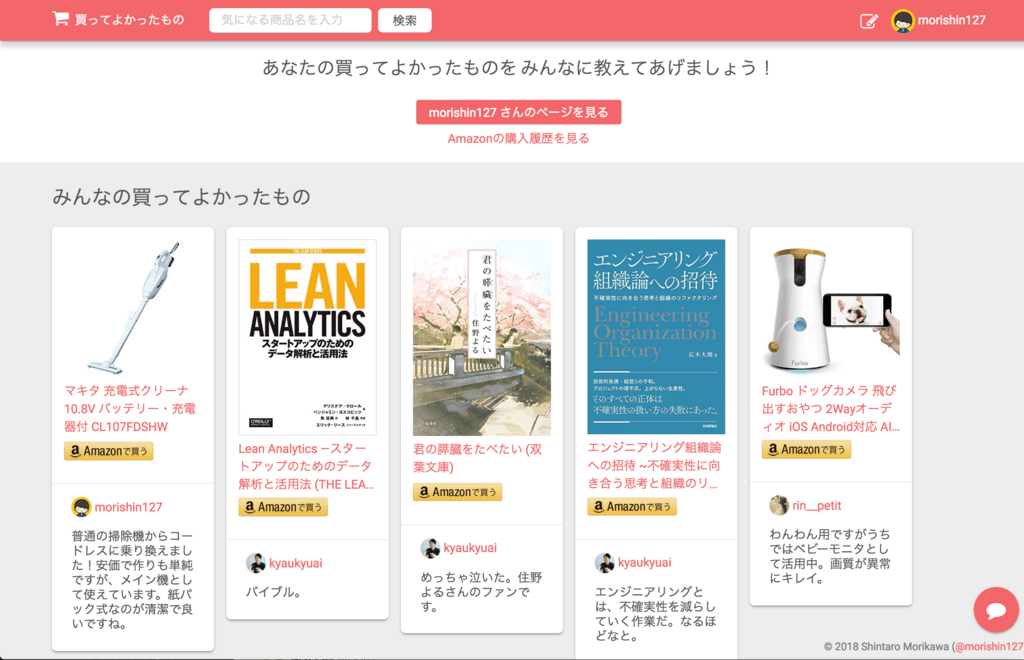The width and height of the screenshot is (1024, 660).
Task: Open the マキタ 充電式クリーナ product image
Action: [133, 307]
